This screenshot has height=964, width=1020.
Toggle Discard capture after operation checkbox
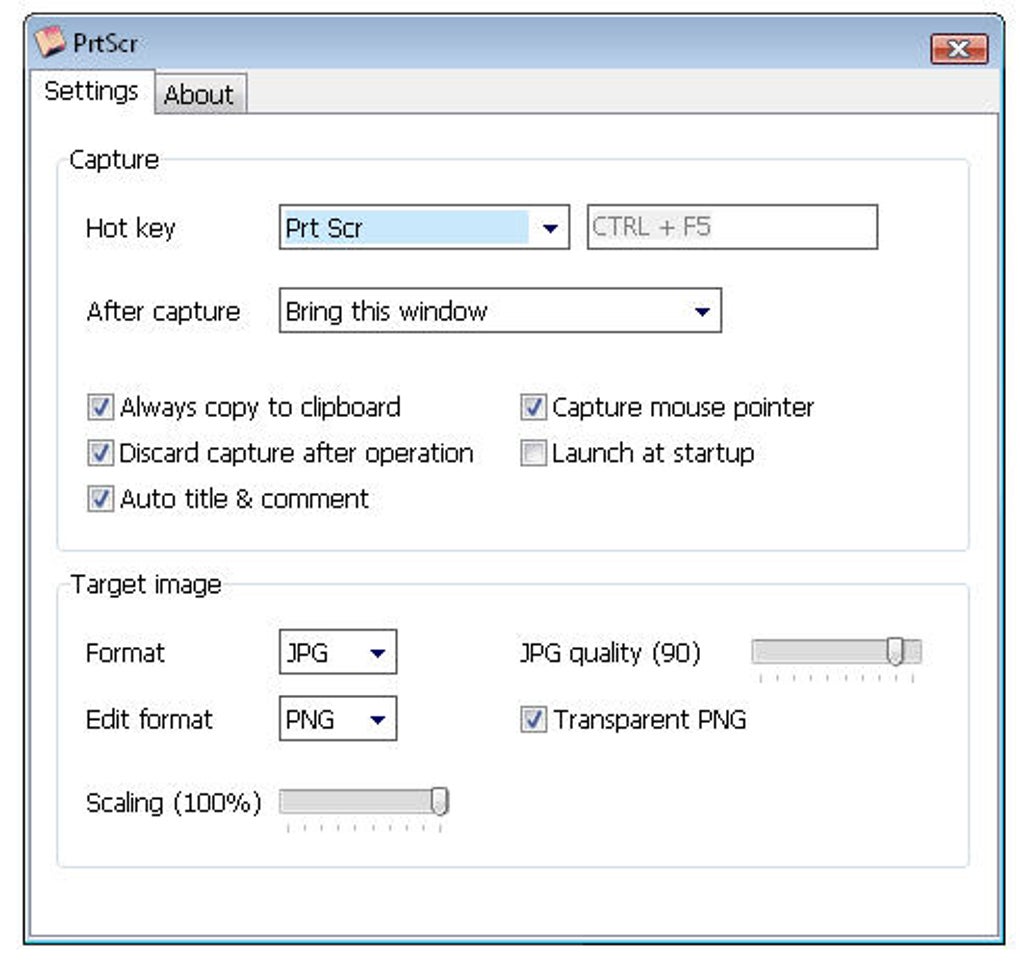click(100, 453)
